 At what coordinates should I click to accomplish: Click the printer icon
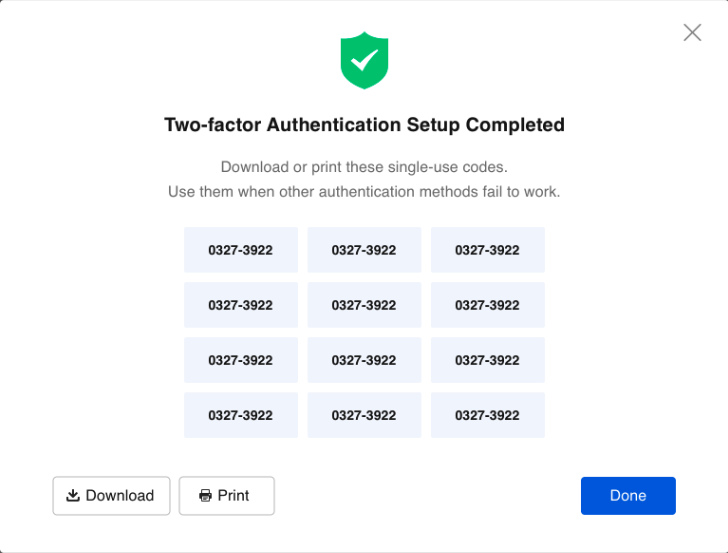pos(206,495)
